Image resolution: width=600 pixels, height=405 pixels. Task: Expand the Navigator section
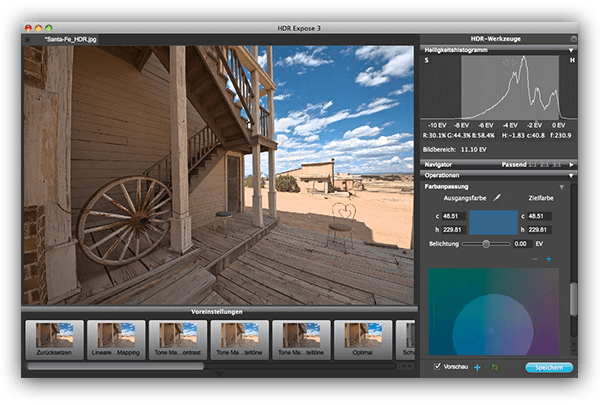point(571,165)
